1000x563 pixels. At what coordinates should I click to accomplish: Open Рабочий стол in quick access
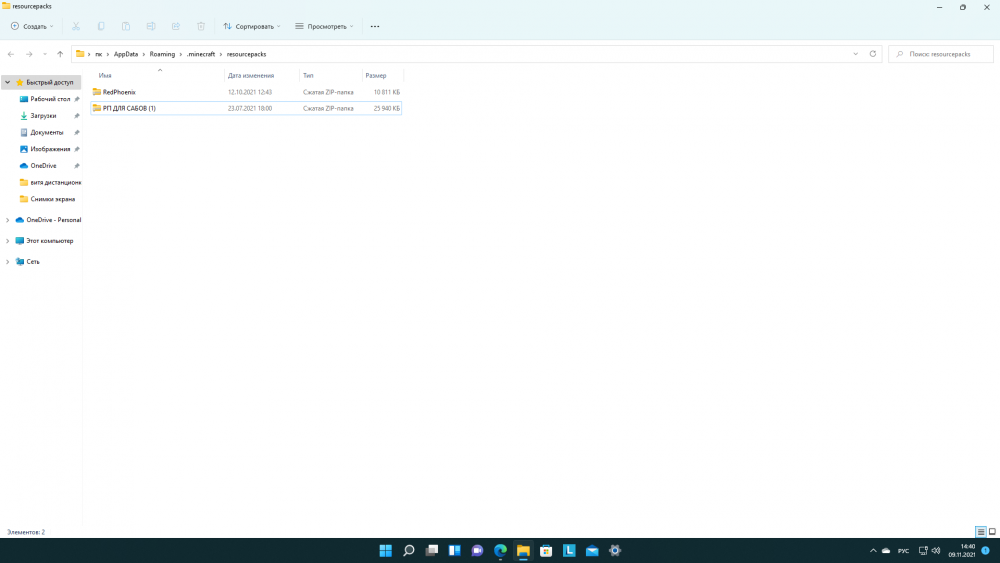pos(50,99)
